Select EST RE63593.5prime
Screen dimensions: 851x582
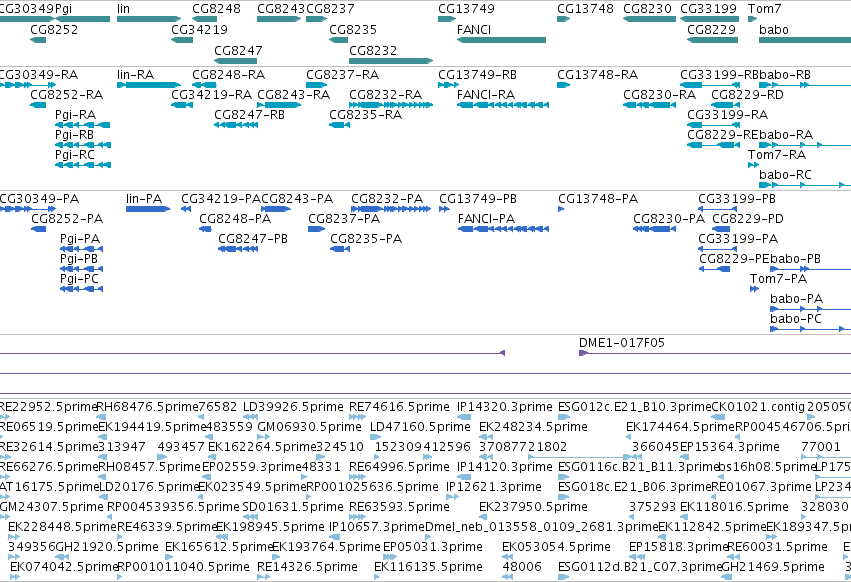click(399, 507)
